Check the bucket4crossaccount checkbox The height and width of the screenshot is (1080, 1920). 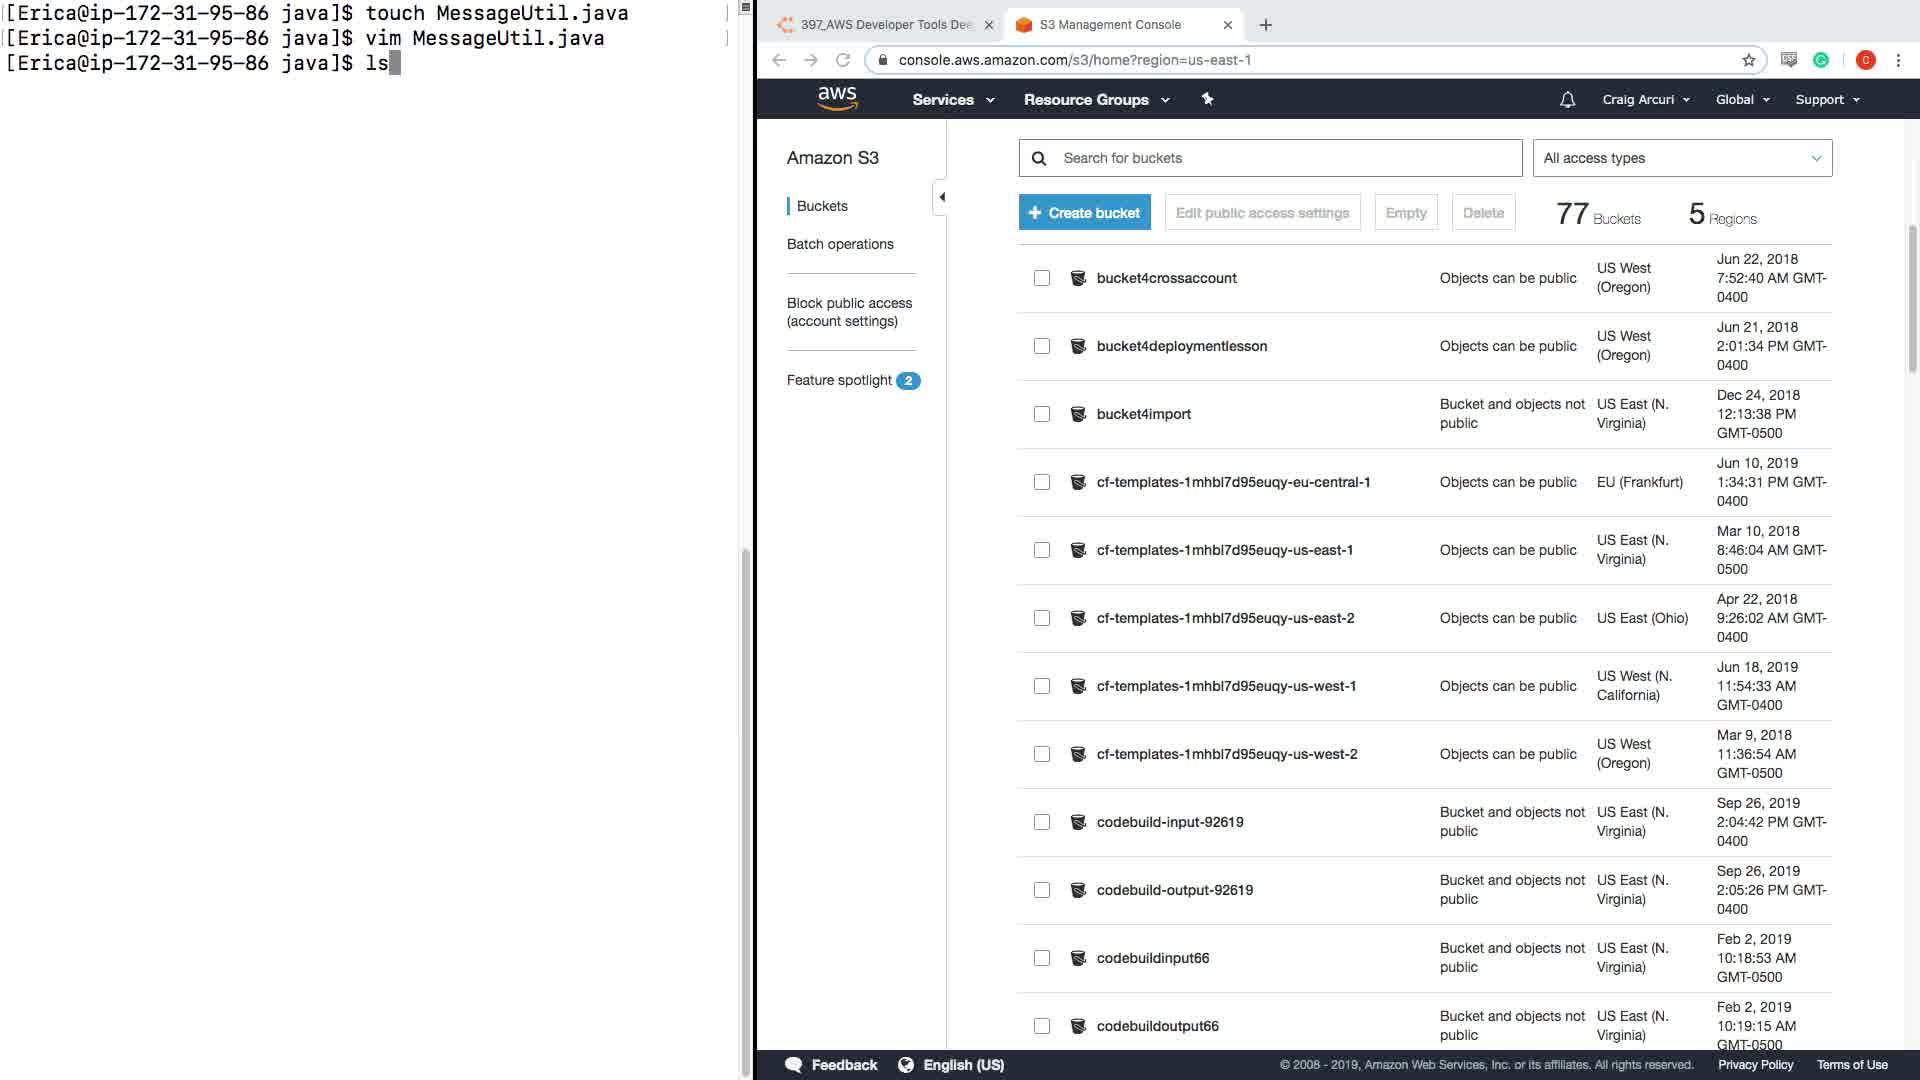click(1042, 278)
